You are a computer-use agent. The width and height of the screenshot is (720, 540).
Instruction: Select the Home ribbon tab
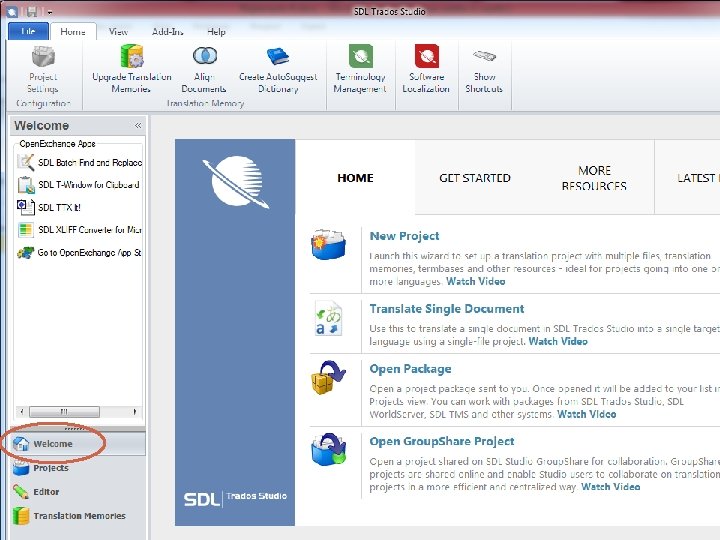point(73,32)
